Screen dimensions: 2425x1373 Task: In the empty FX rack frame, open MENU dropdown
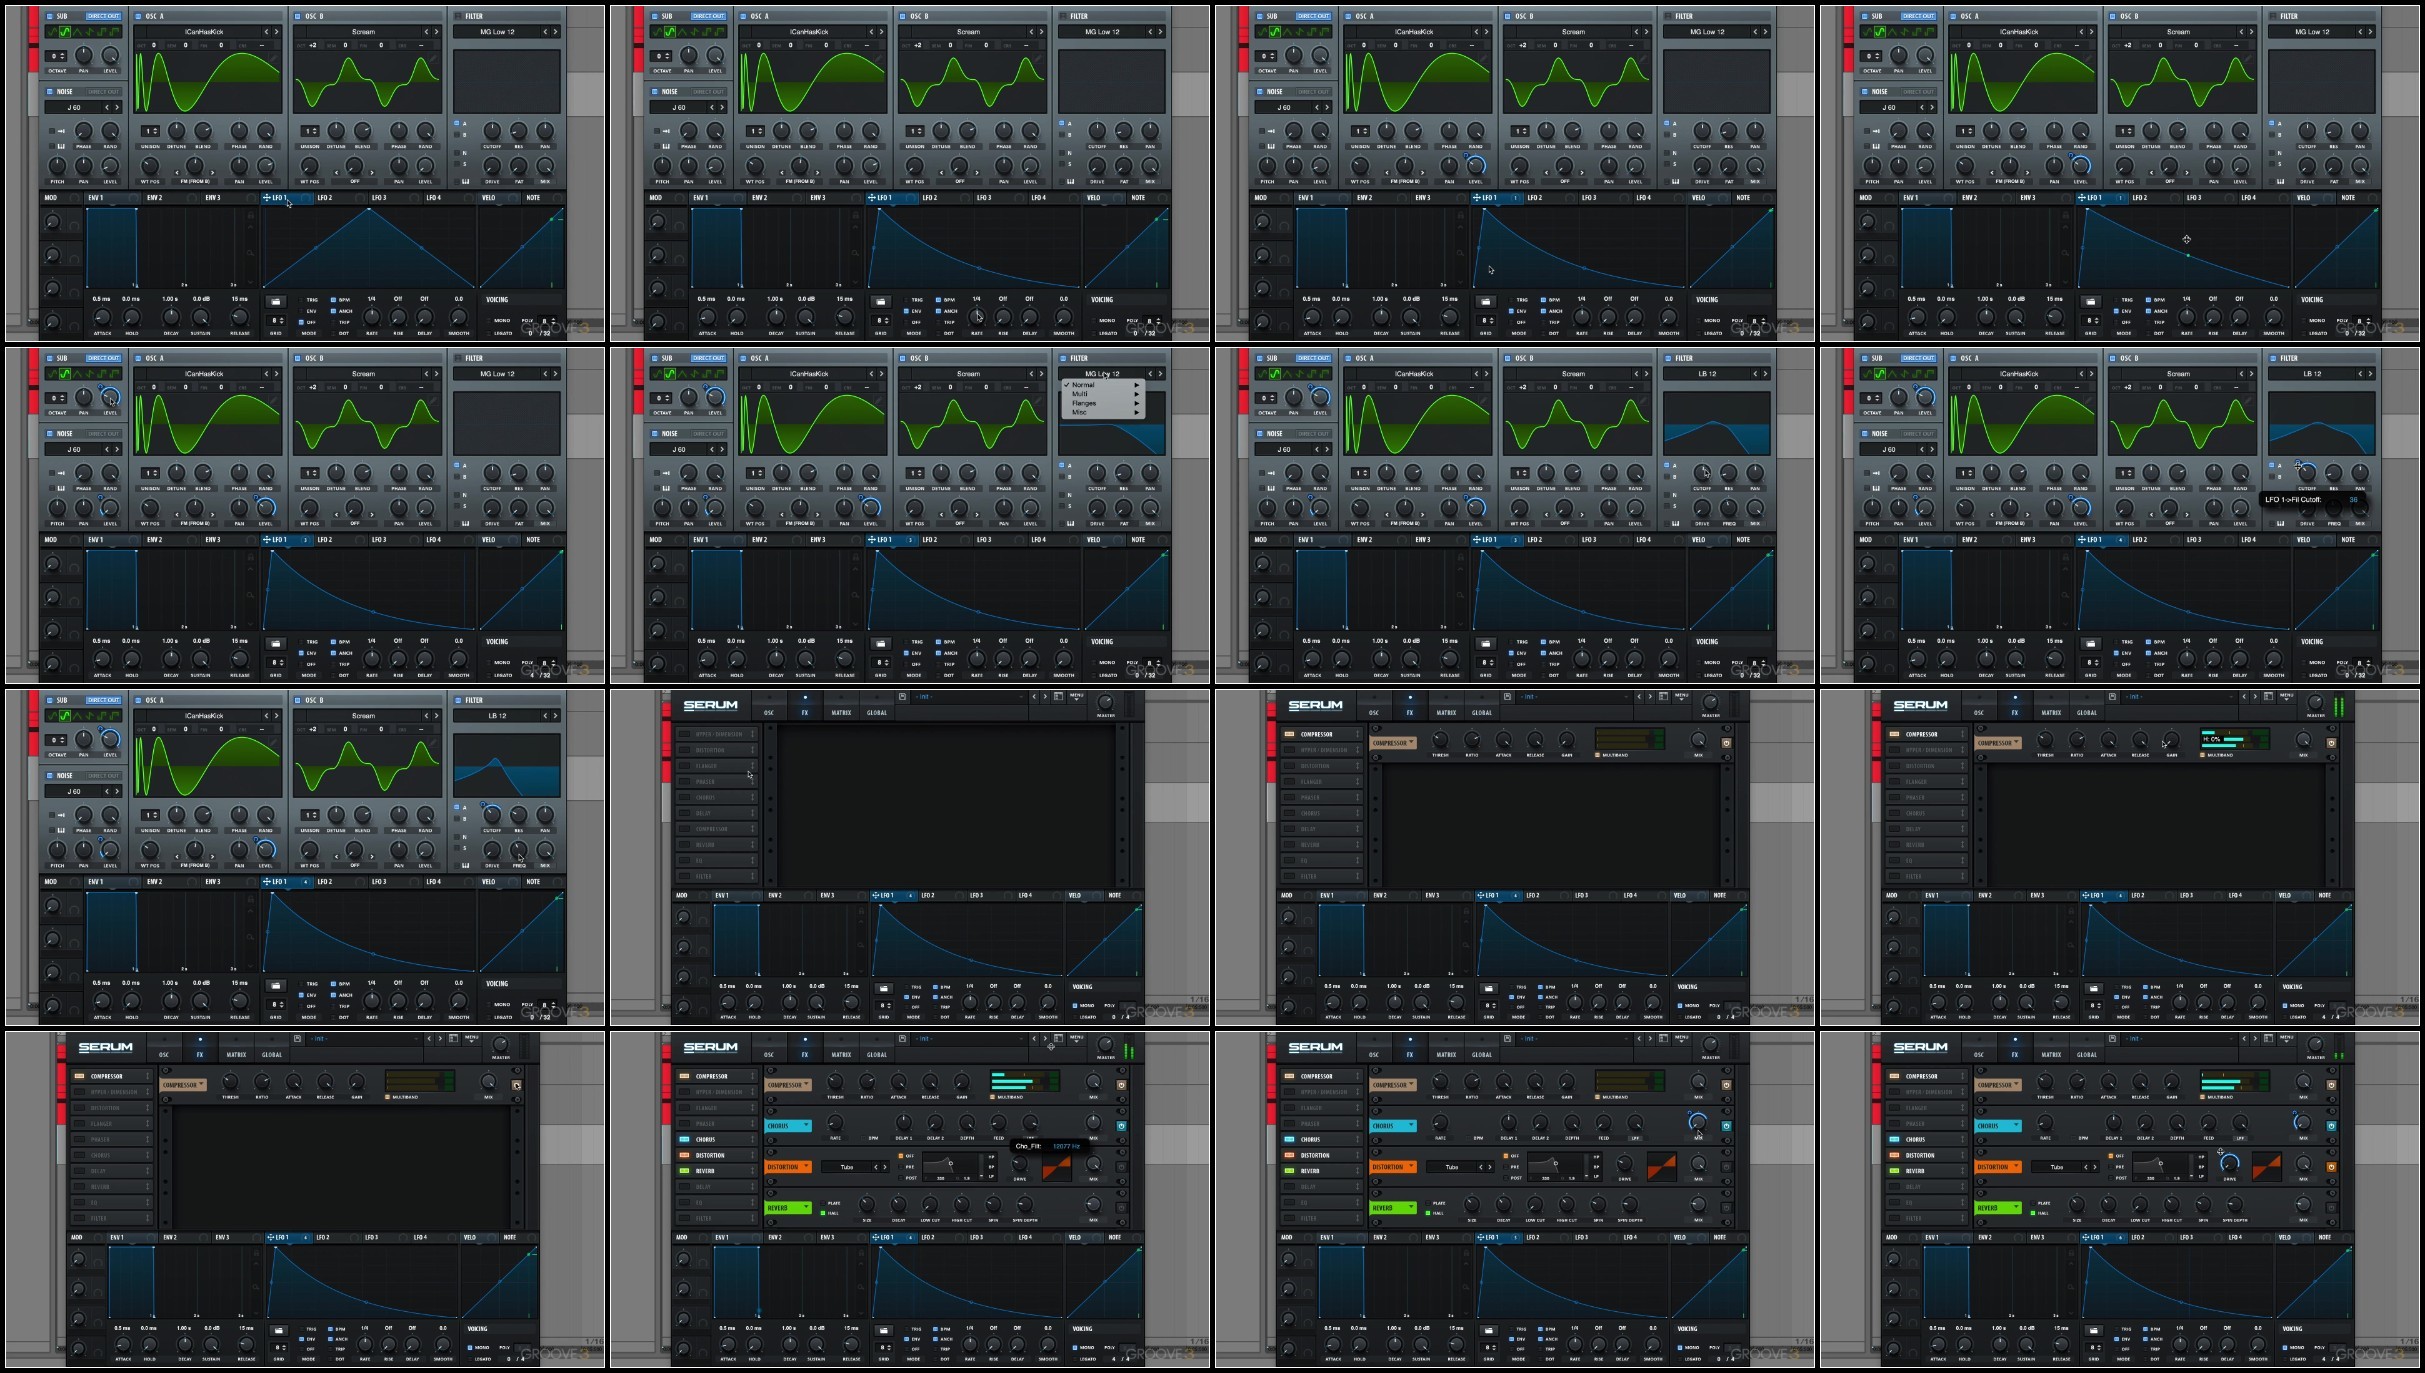coord(1076,696)
